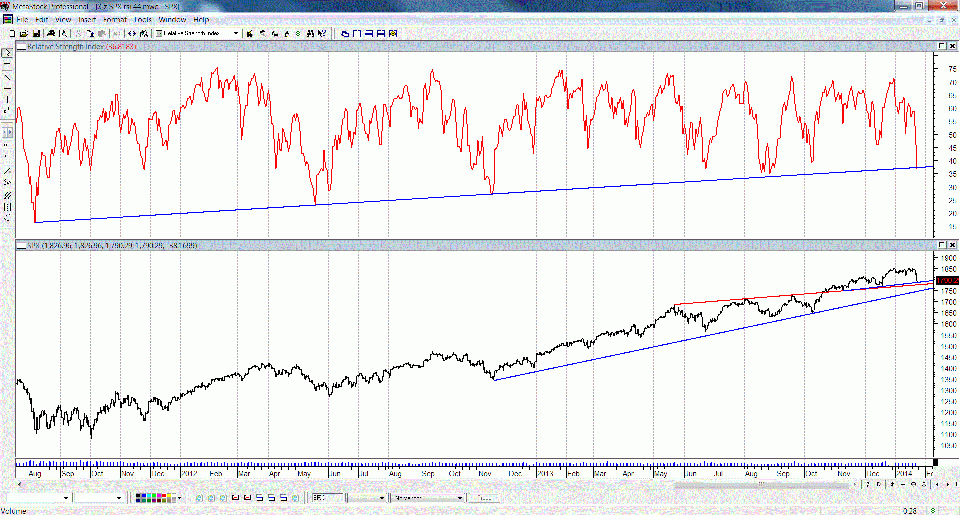Open the blank dropdown right of the bottom text field
Image resolution: width=960 pixels, height=516 pixels.
[367, 498]
